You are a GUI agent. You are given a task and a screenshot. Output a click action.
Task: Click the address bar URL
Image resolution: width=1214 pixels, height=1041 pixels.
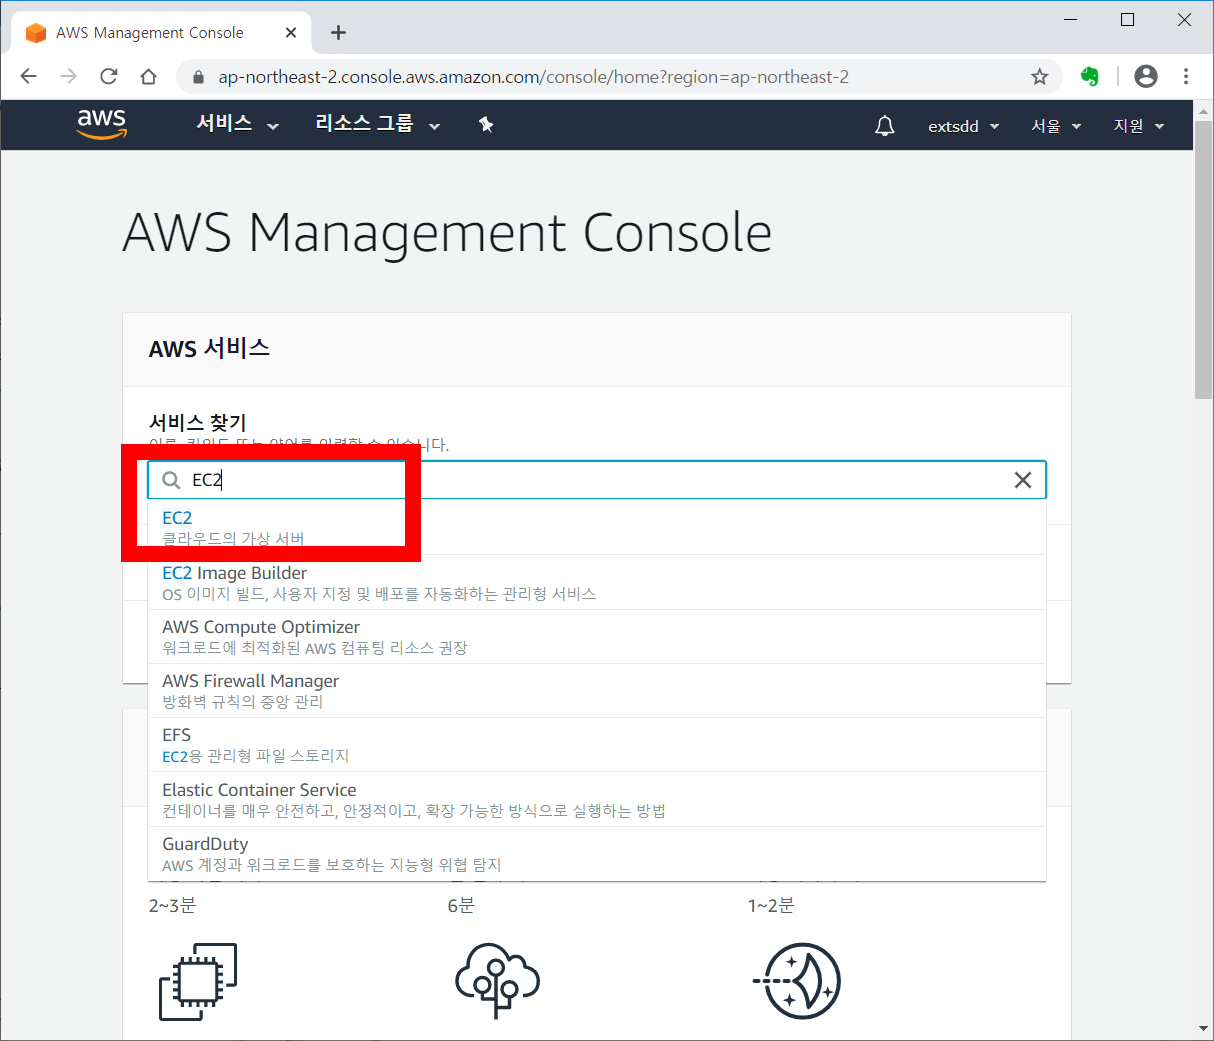pyautogui.click(x=533, y=77)
